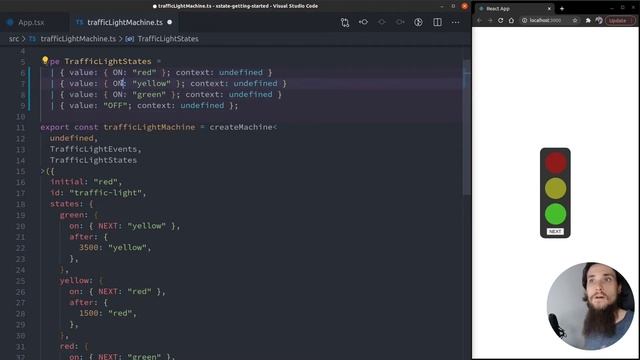Click "TrafficLightEvents," on line 13
This screenshot has height=360, width=640.
click(96, 149)
